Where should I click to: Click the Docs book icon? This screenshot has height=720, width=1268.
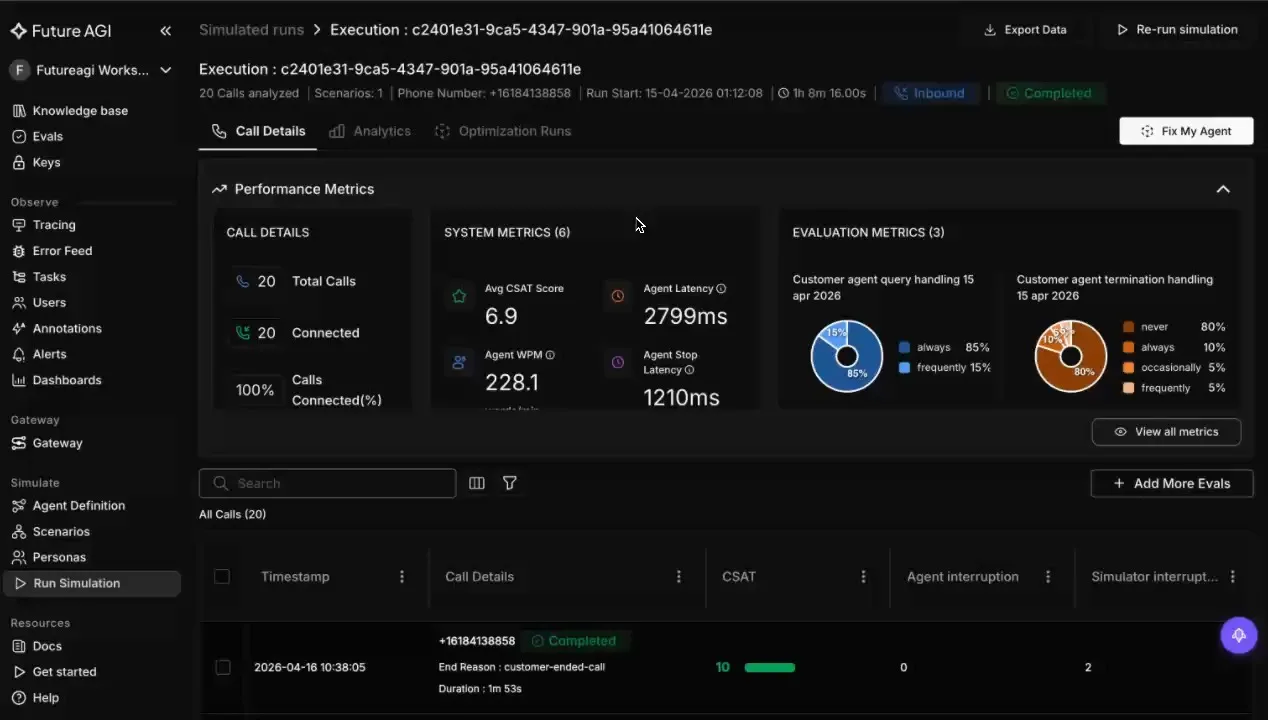(x=18, y=647)
